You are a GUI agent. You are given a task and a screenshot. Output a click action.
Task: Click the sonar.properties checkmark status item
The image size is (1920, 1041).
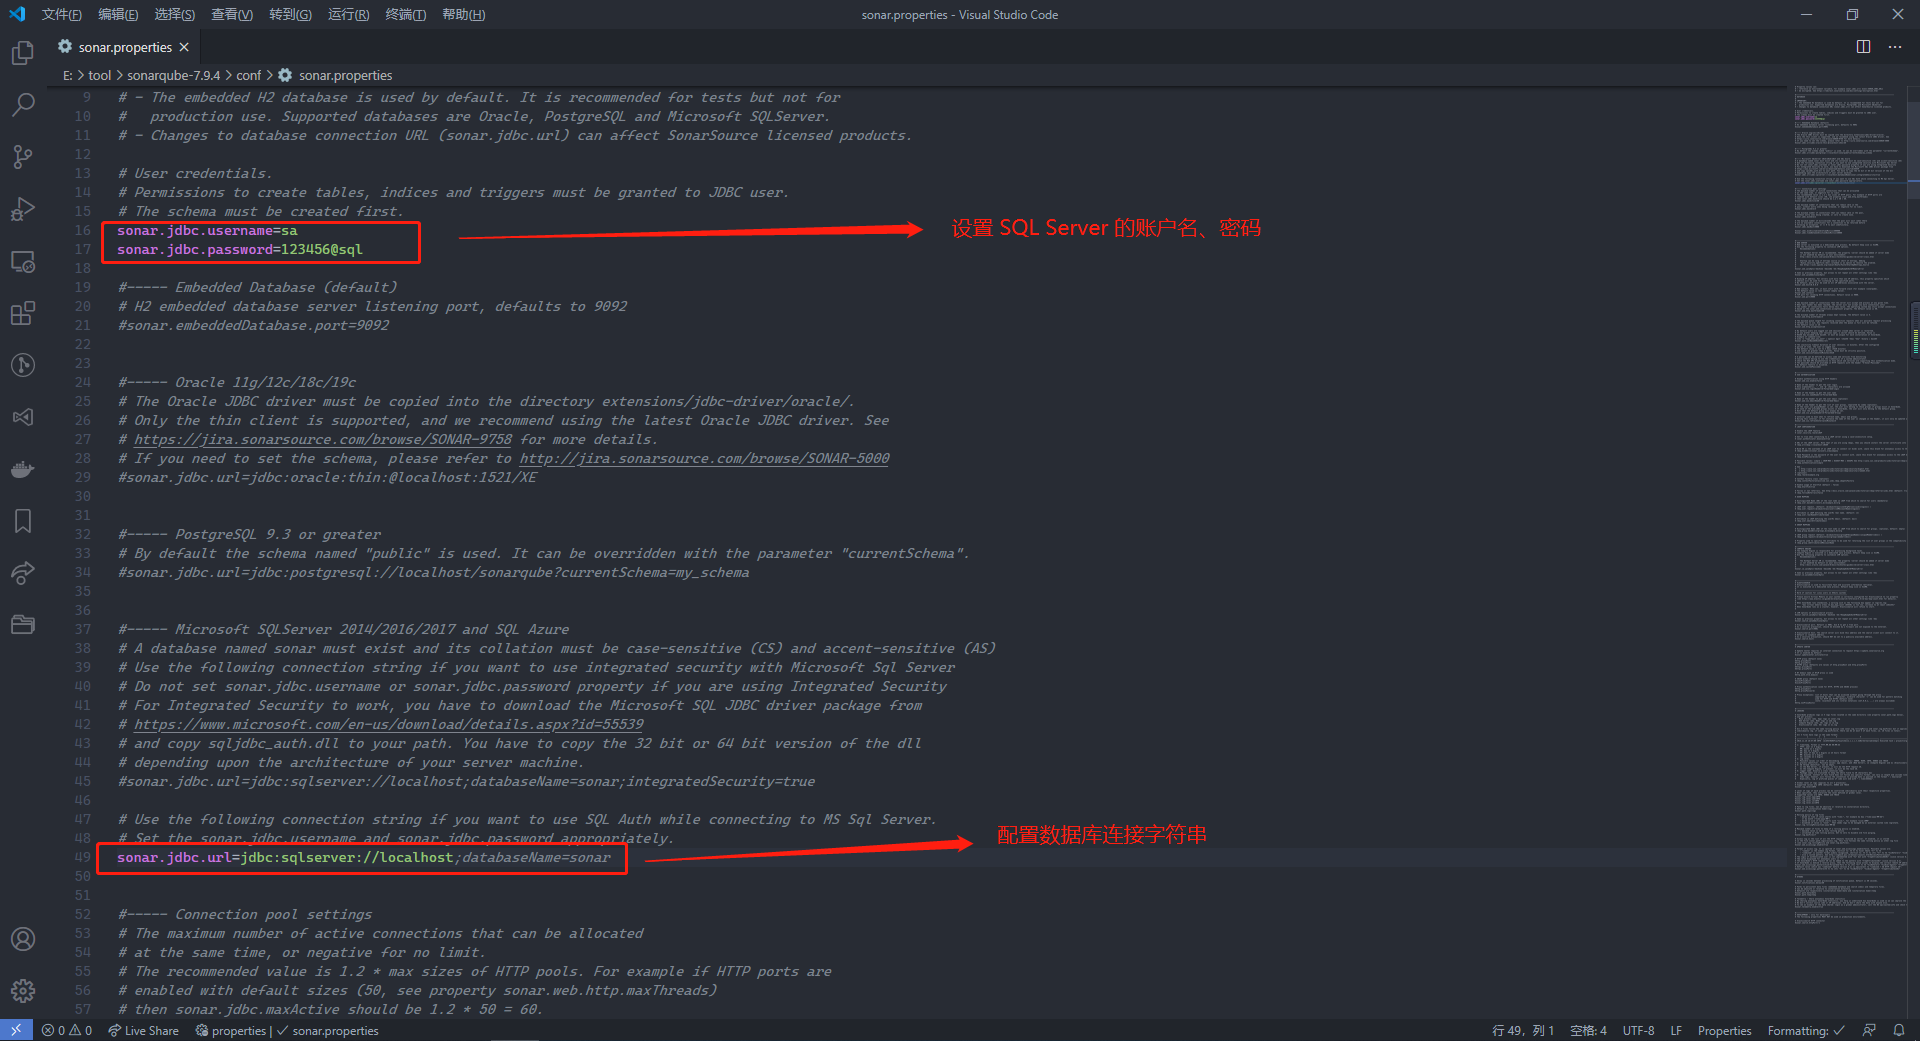click(x=328, y=1030)
